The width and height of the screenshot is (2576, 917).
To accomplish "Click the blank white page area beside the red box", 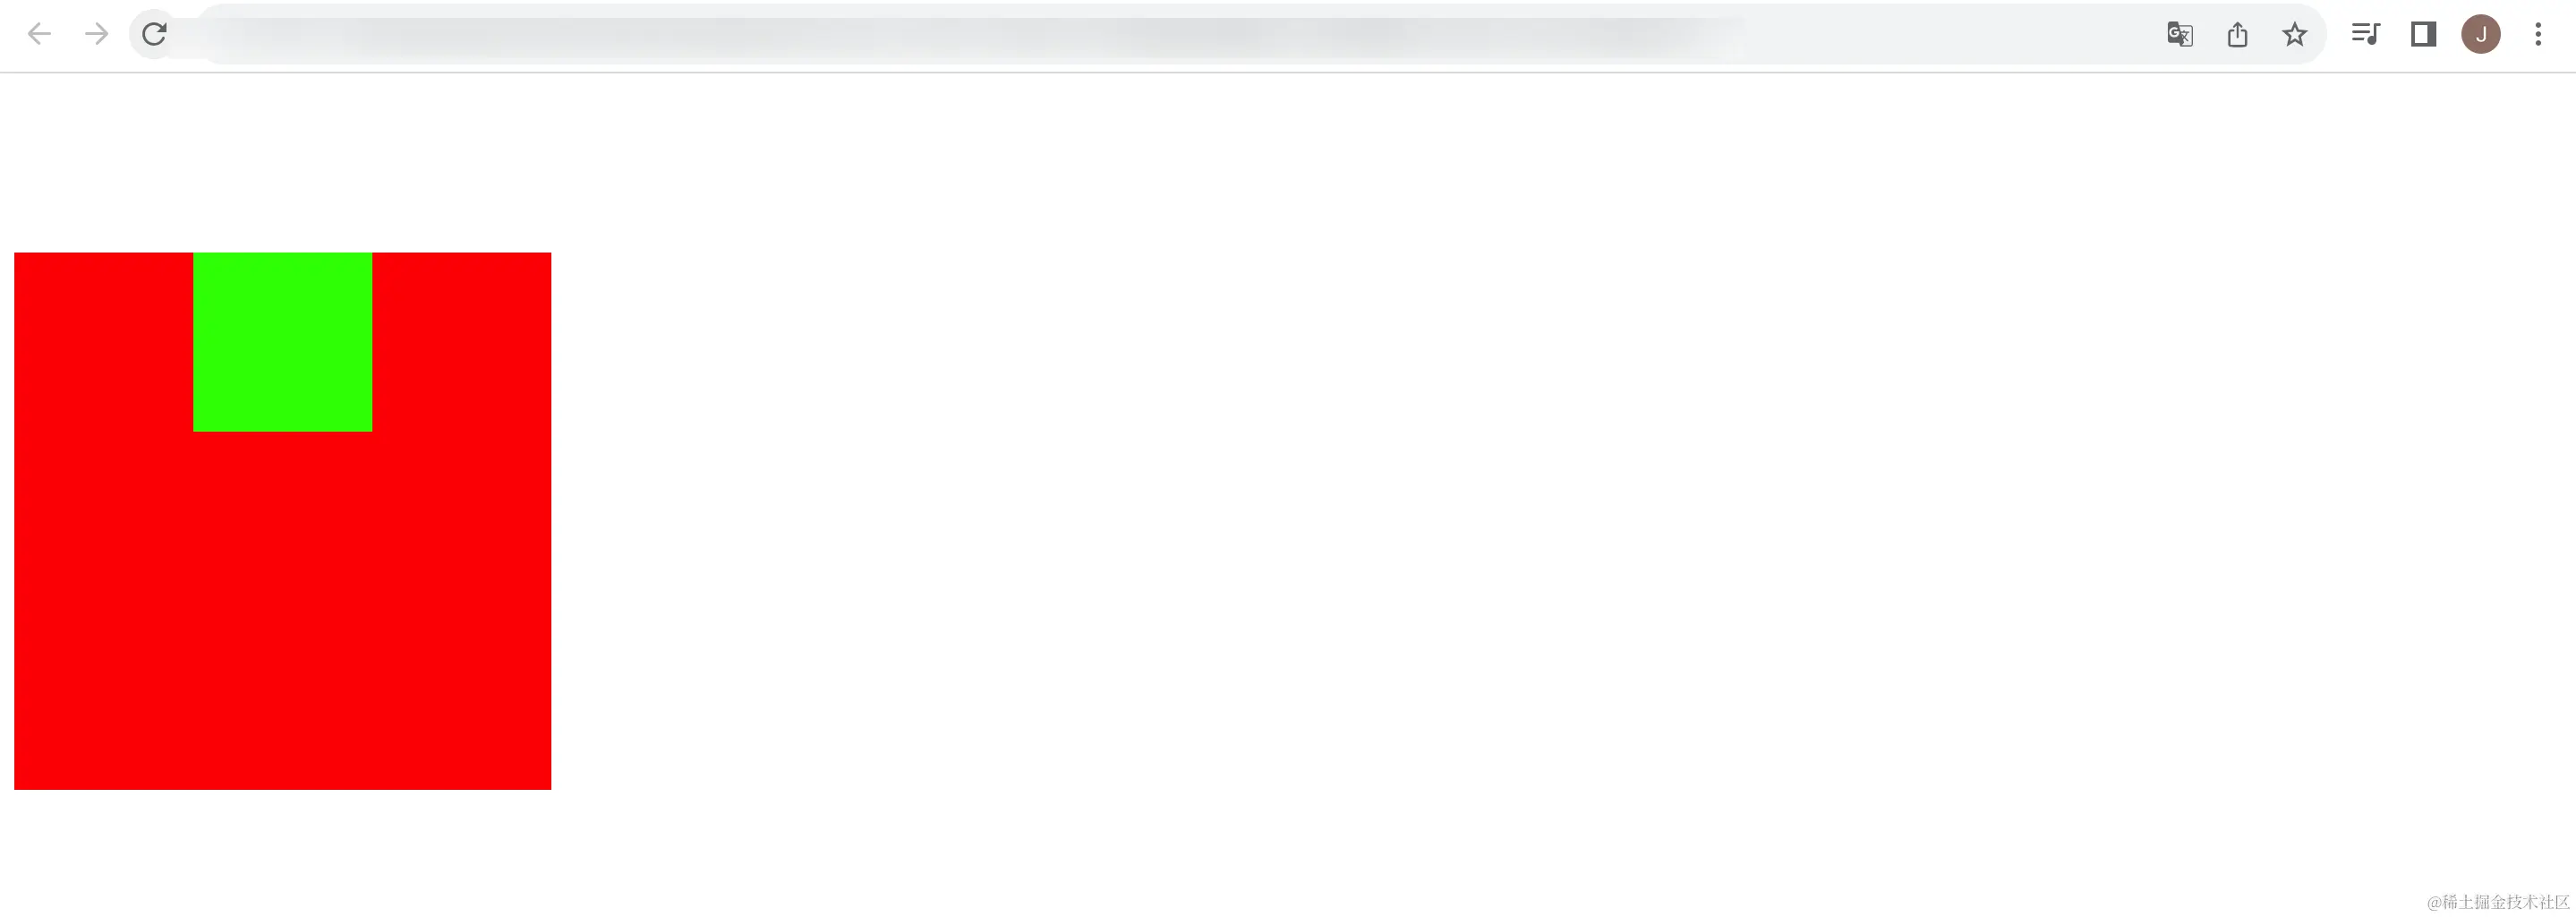I will click(1500, 500).
